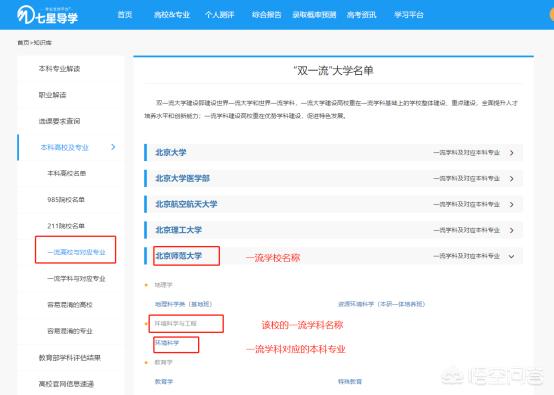Select 本科专业解读 in the sidebar
The width and height of the screenshot is (554, 395).
click(59, 69)
